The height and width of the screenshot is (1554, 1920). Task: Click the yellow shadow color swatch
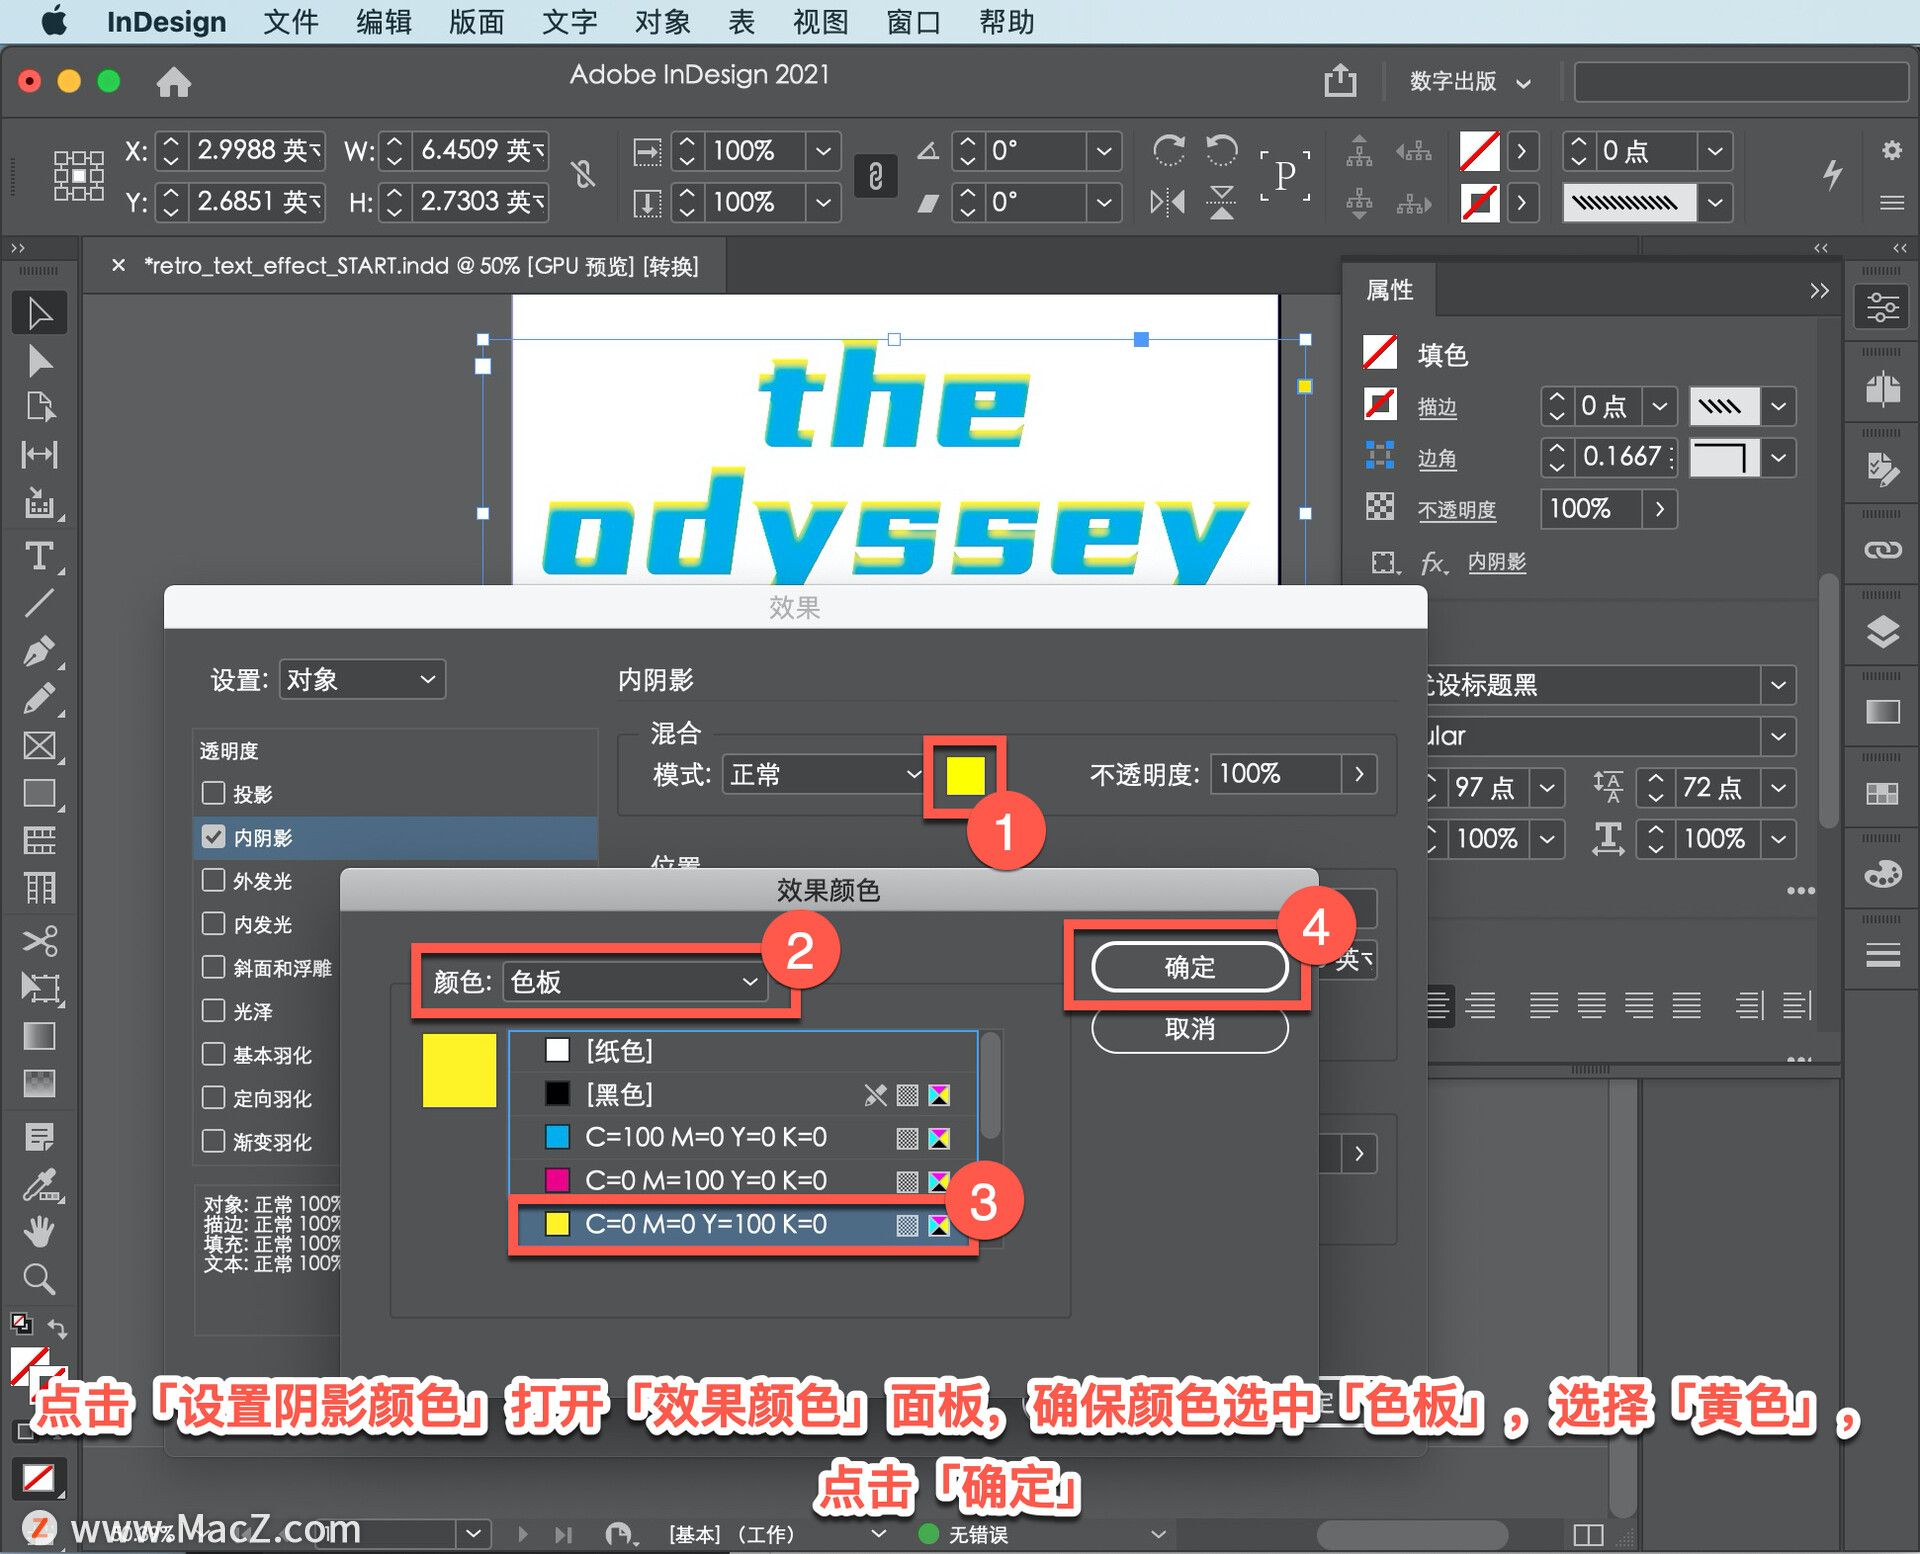click(x=965, y=775)
